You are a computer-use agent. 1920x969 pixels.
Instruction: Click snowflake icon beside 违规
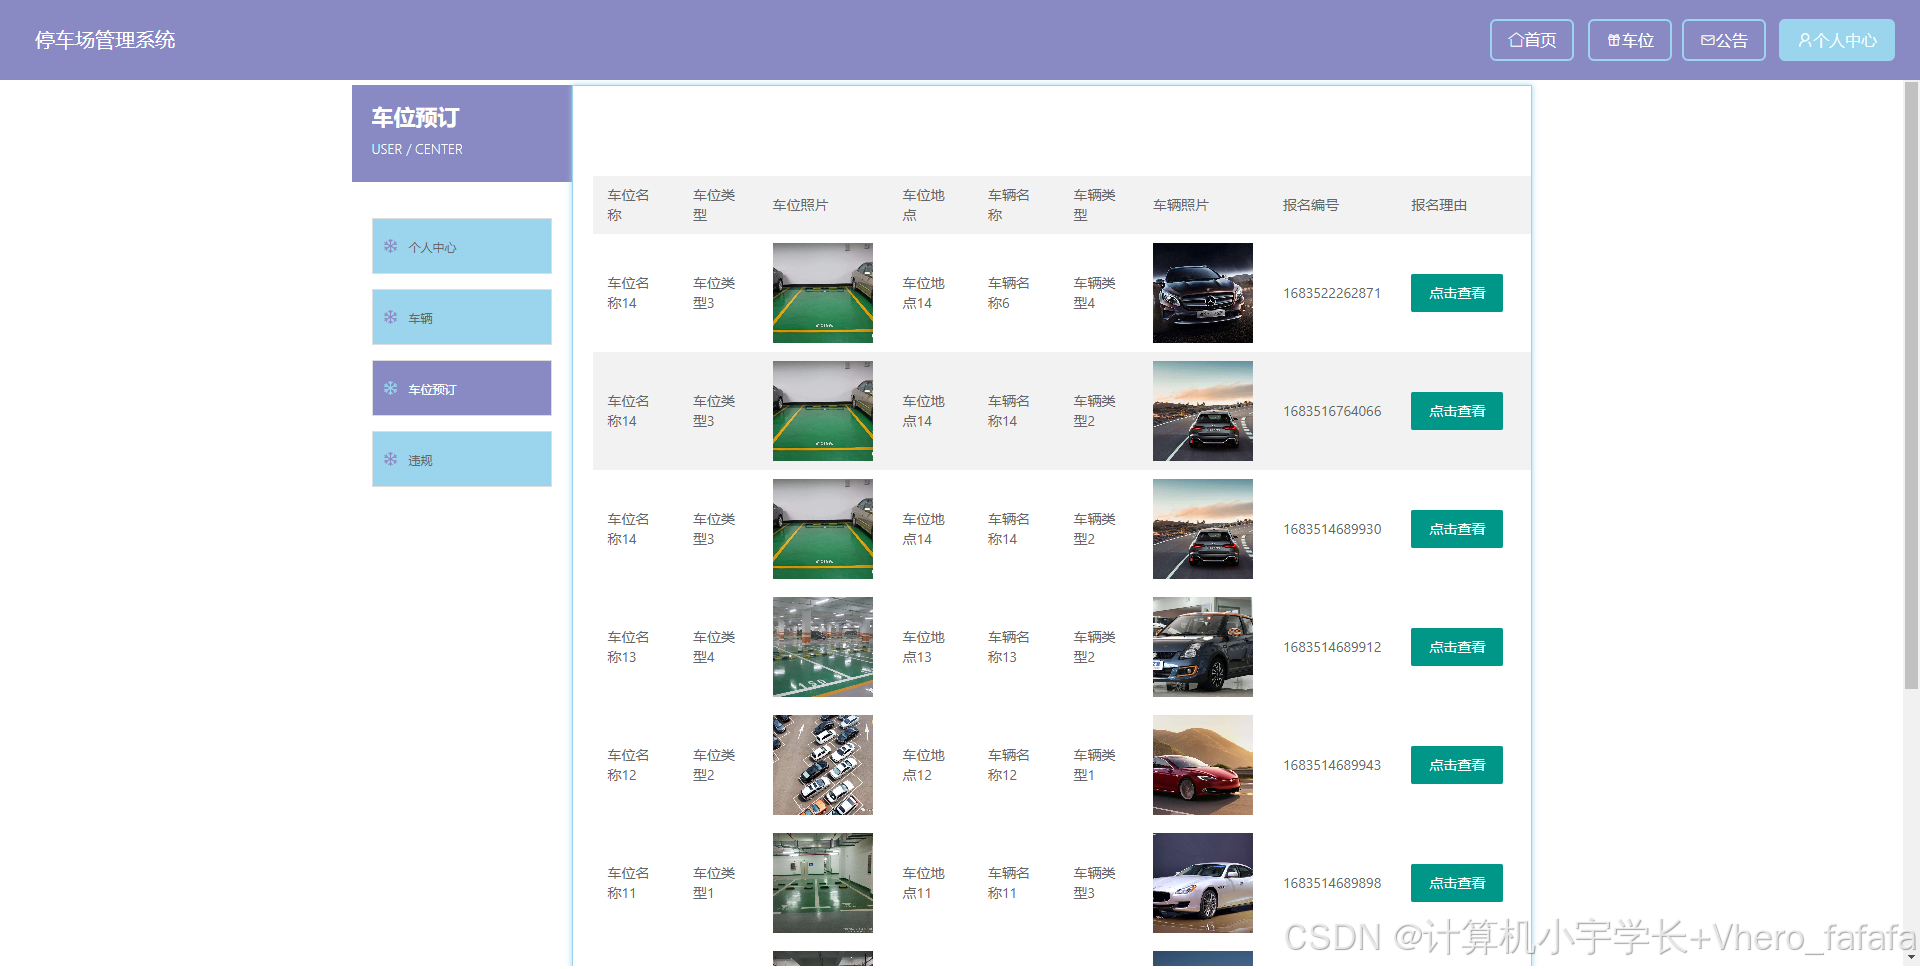(x=391, y=459)
